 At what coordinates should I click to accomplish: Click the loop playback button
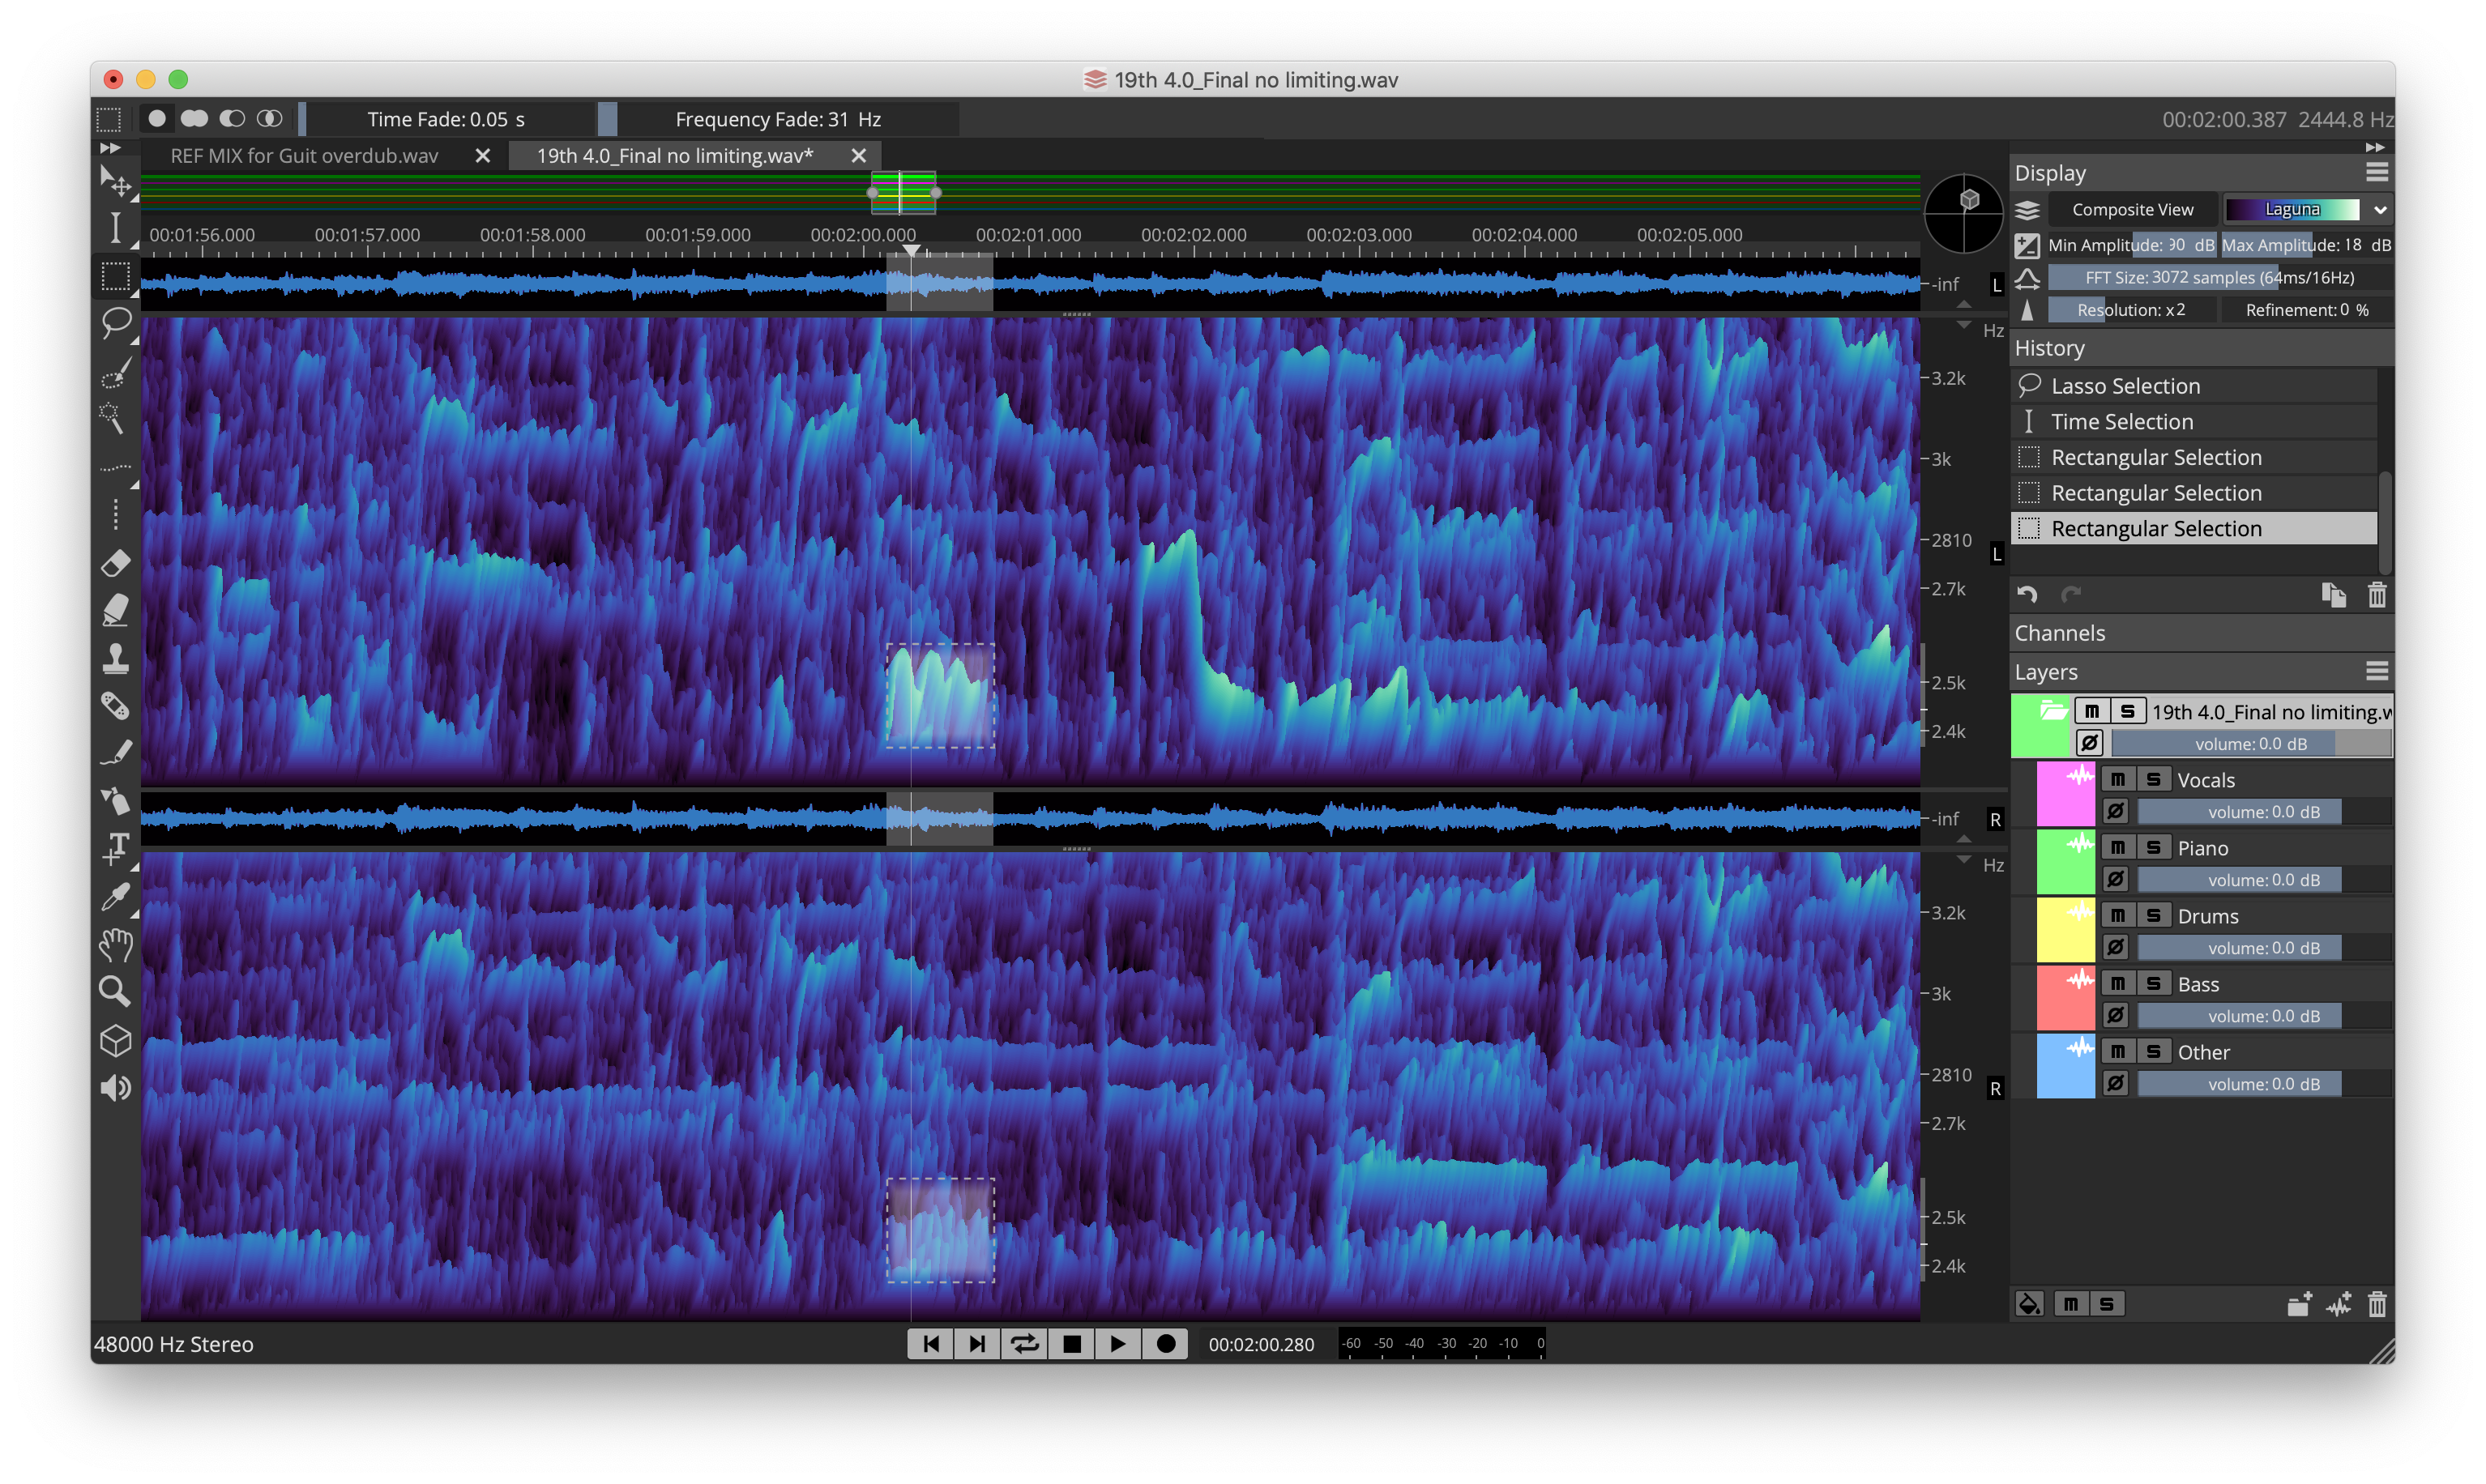click(x=1024, y=1343)
